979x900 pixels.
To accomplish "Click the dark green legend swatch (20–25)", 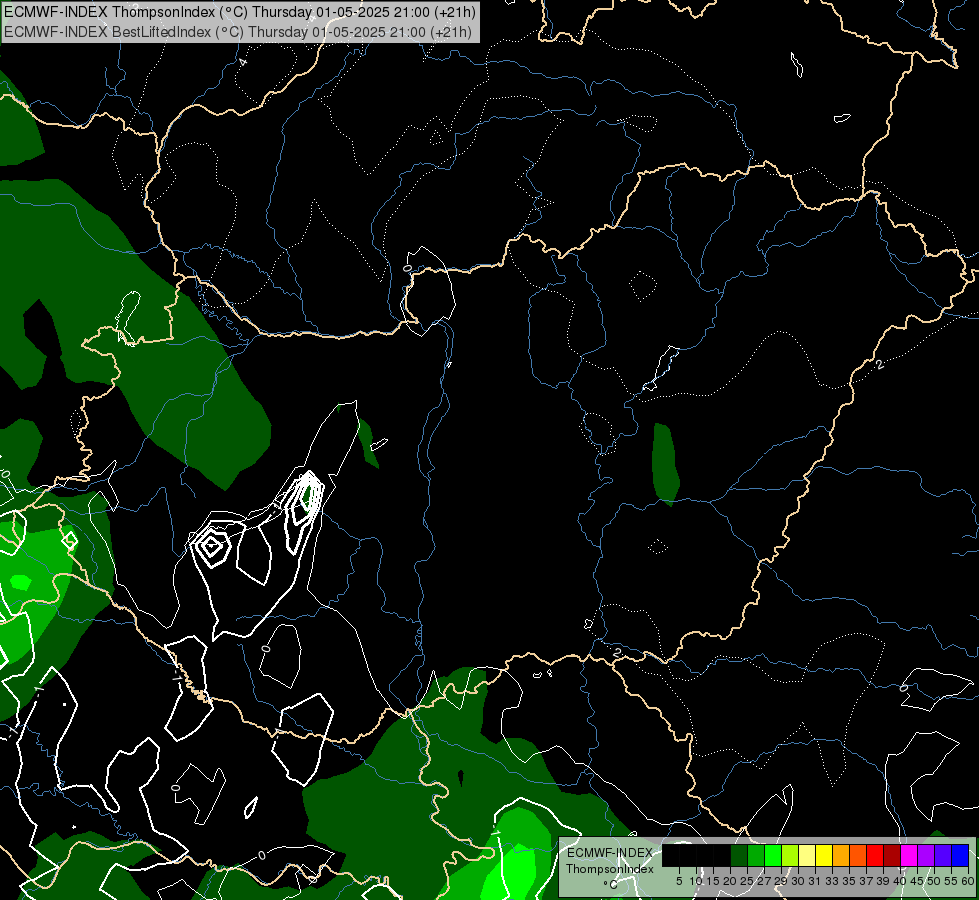I will (739, 855).
